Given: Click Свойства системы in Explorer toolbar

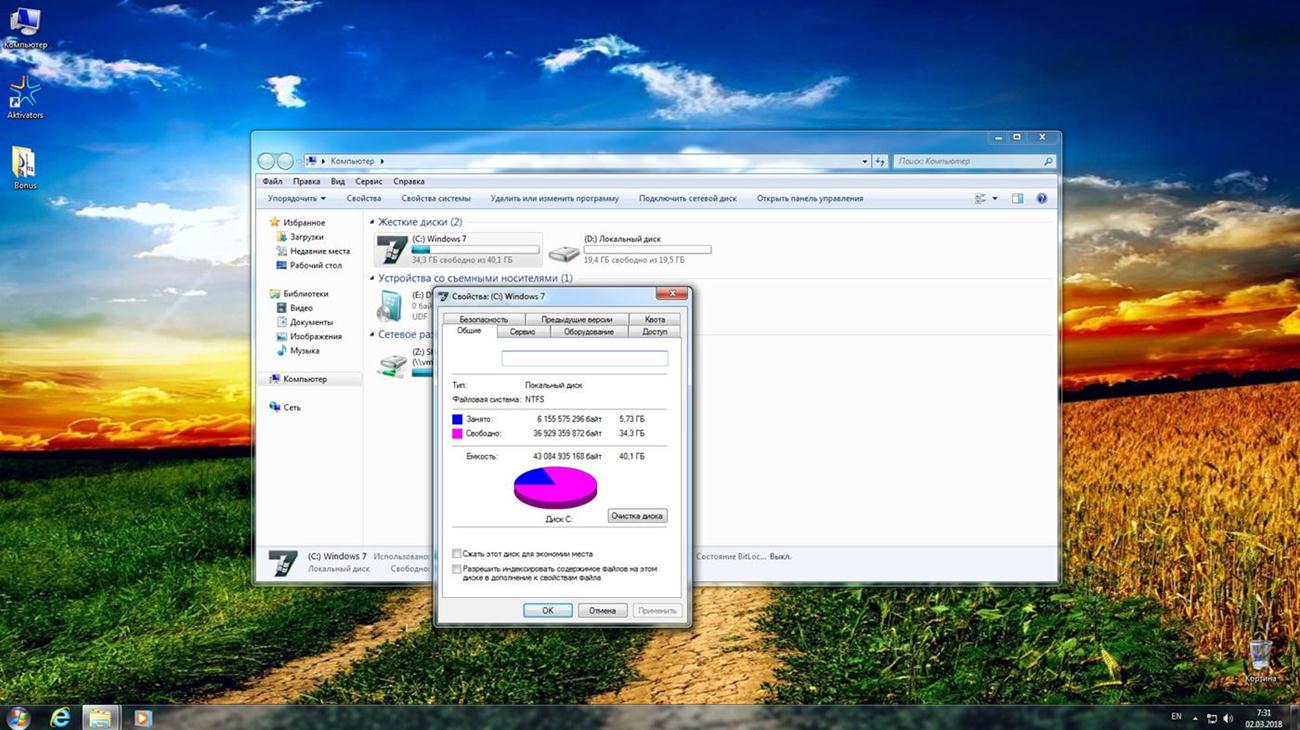Looking at the screenshot, I should pos(436,199).
